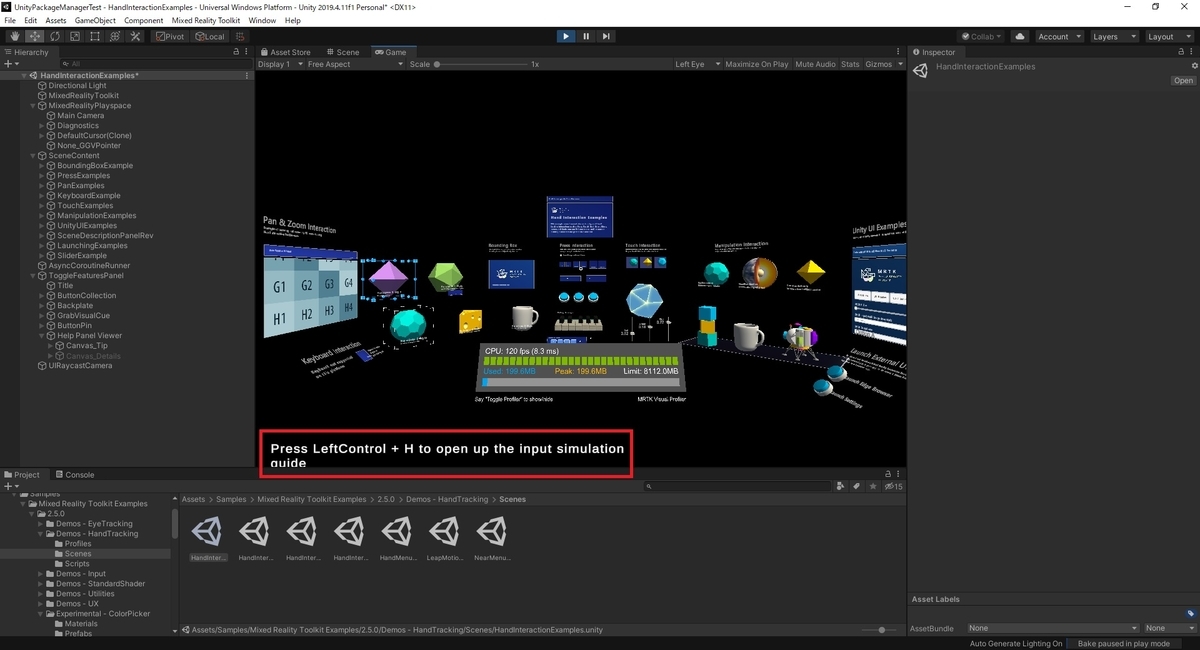Click the Step frame button
Viewport: 1200px width, 650px height.
[606, 36]
